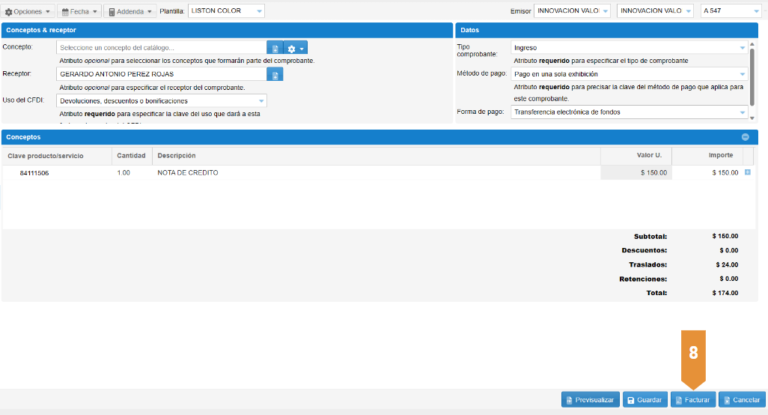Screen dimensions: 768x415
Task: Click the catalog search icon beside Concepto
Action: [274, 48]
